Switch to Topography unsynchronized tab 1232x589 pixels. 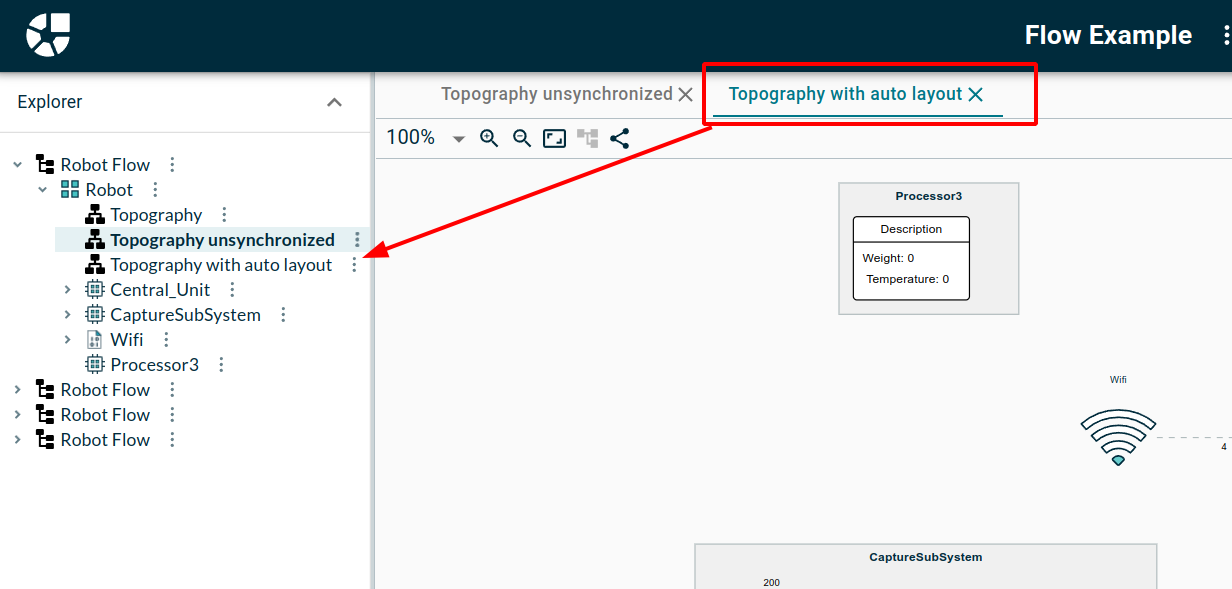[557, 94]
